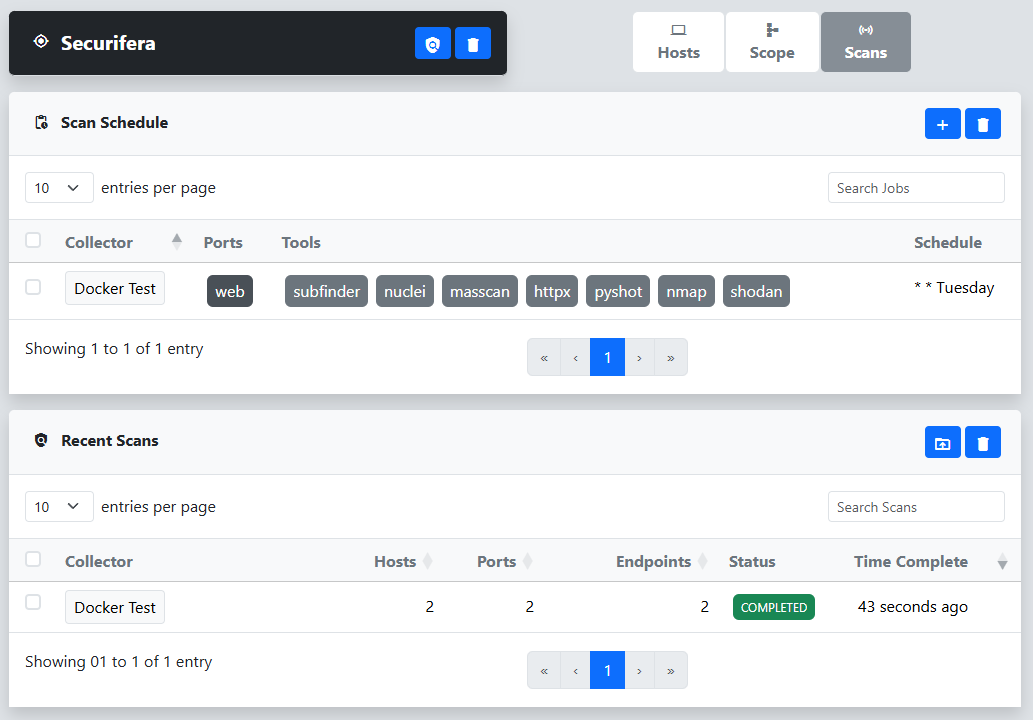Select the Docker Test row checkbox in Recent Scans
Image resolution: width=1033 pixels, height=720 pixels.
click(33, 602)
